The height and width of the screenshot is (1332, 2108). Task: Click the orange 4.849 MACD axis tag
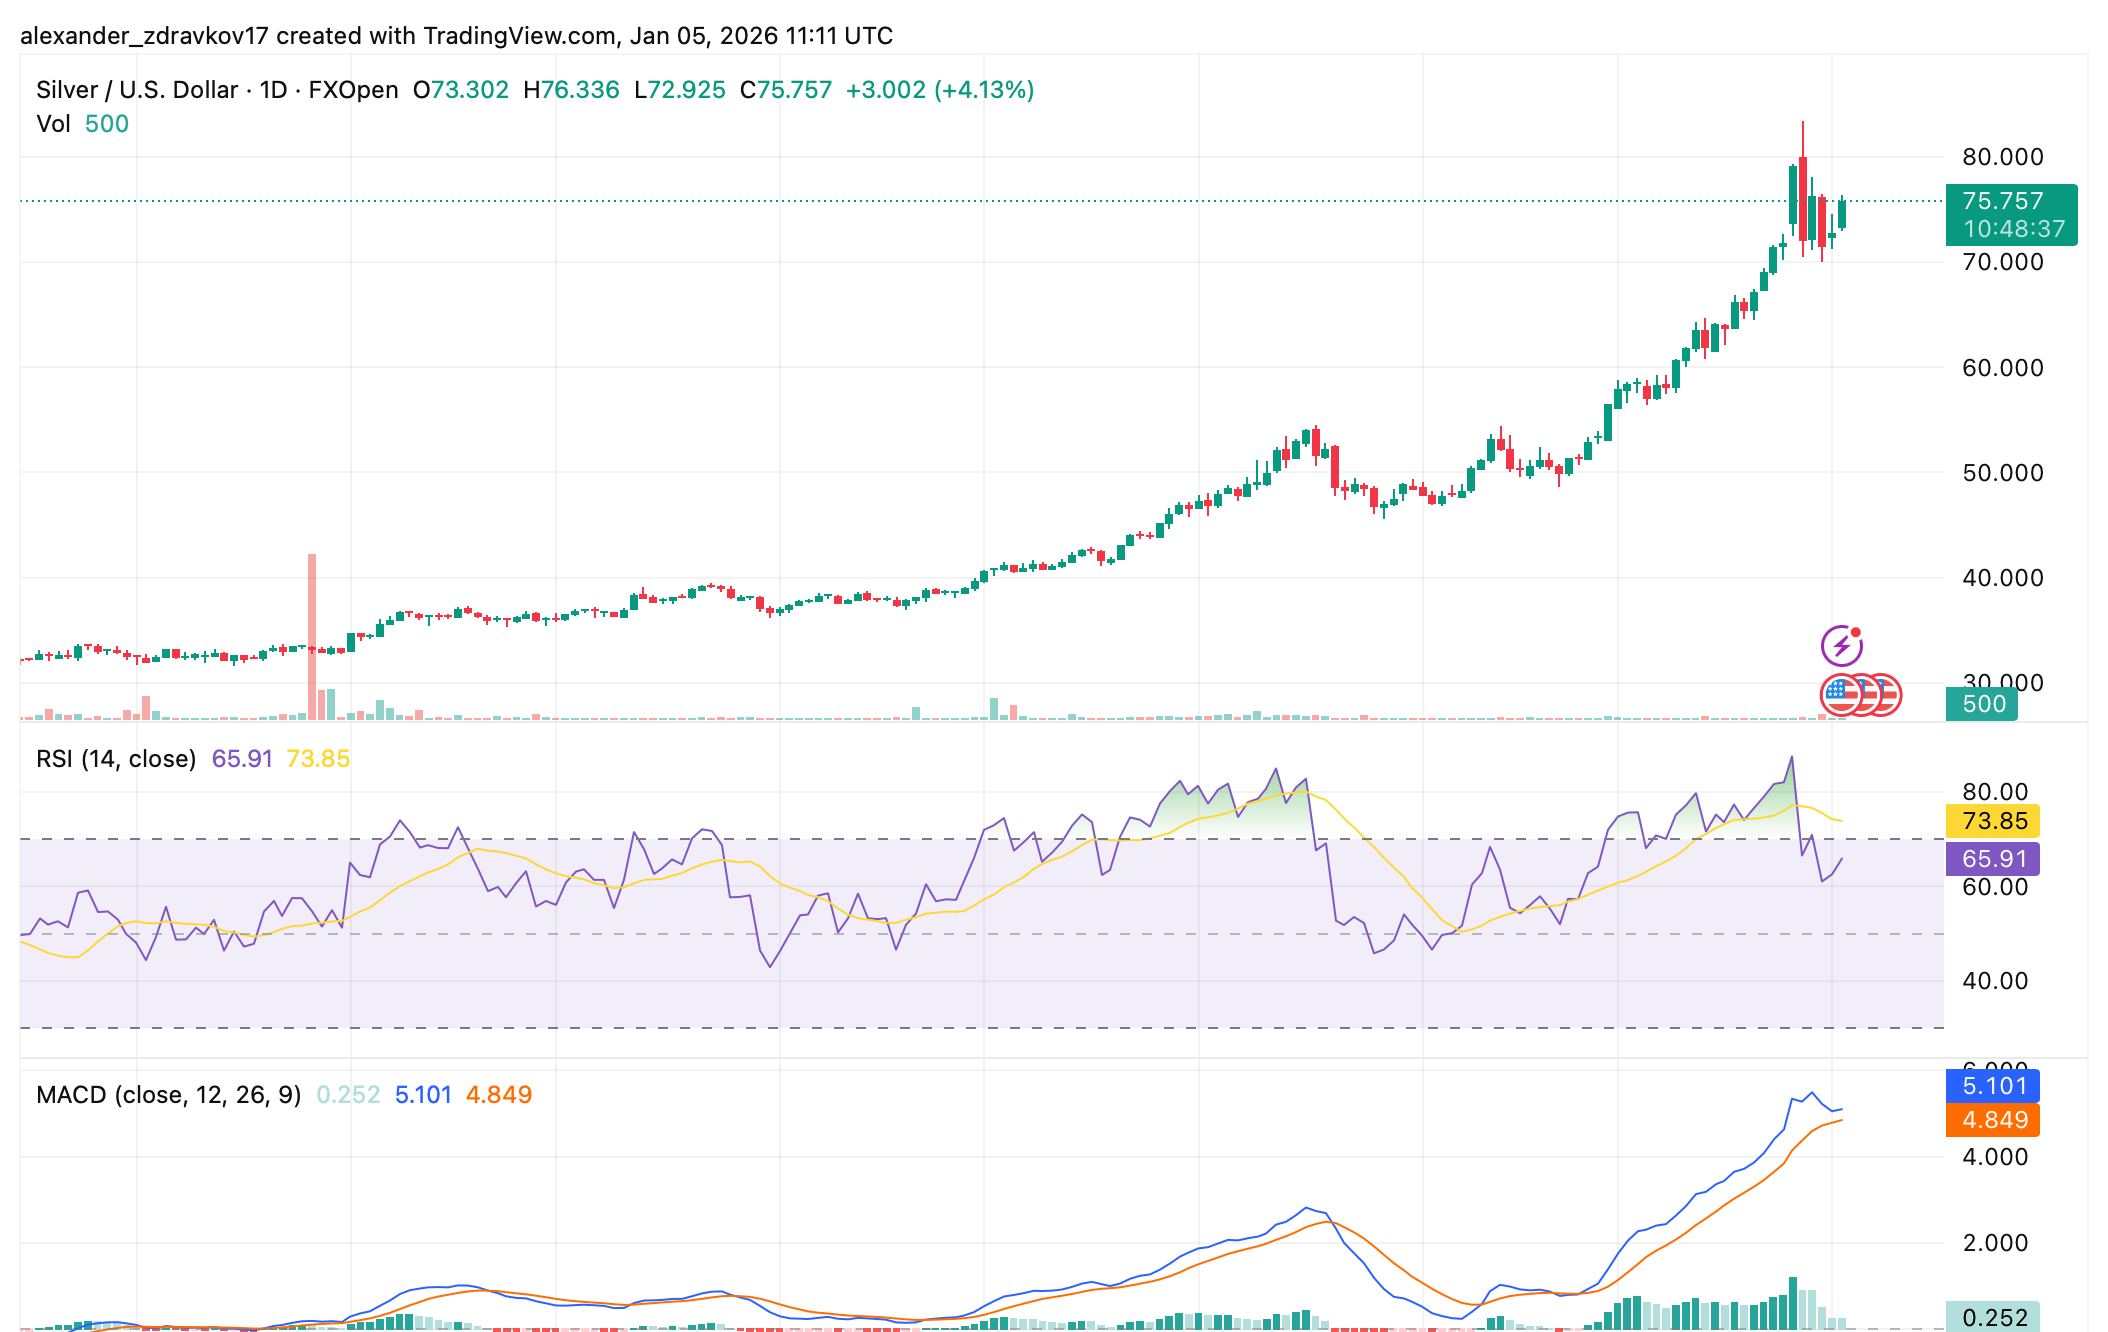coord(1993,1120)
